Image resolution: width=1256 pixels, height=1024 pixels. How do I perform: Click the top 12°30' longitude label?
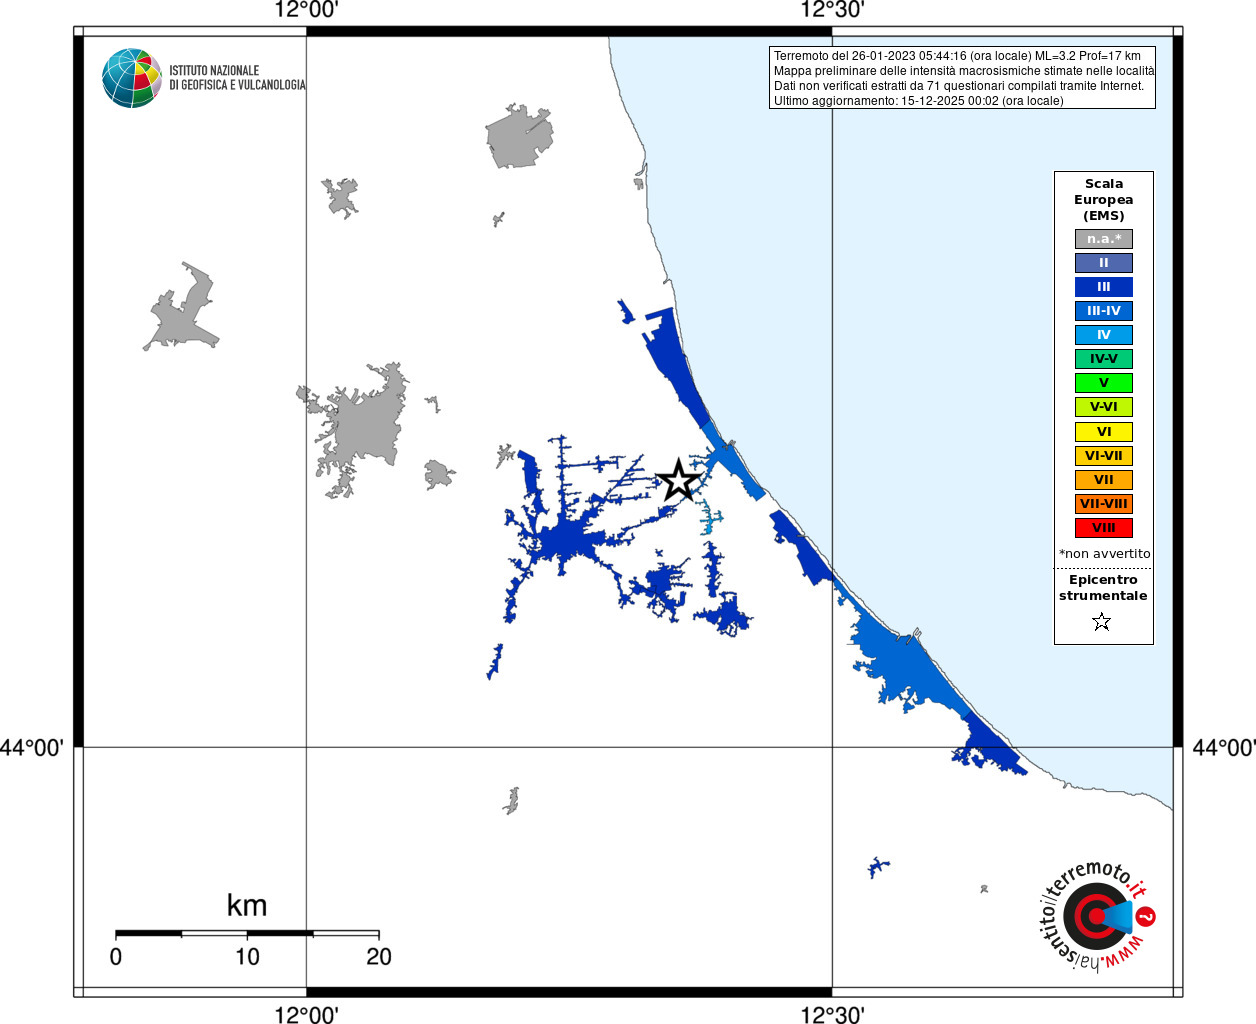coord(832,10)
